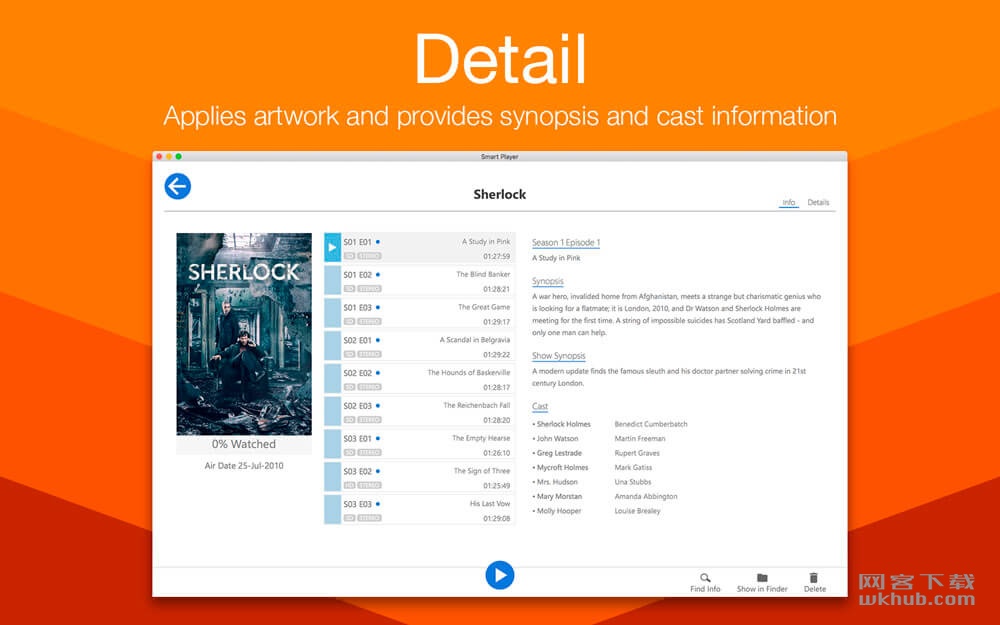Select episode S03 E03 His Last Vow
The width and height of the screenshot is (1000, 625).
[419, 510]
